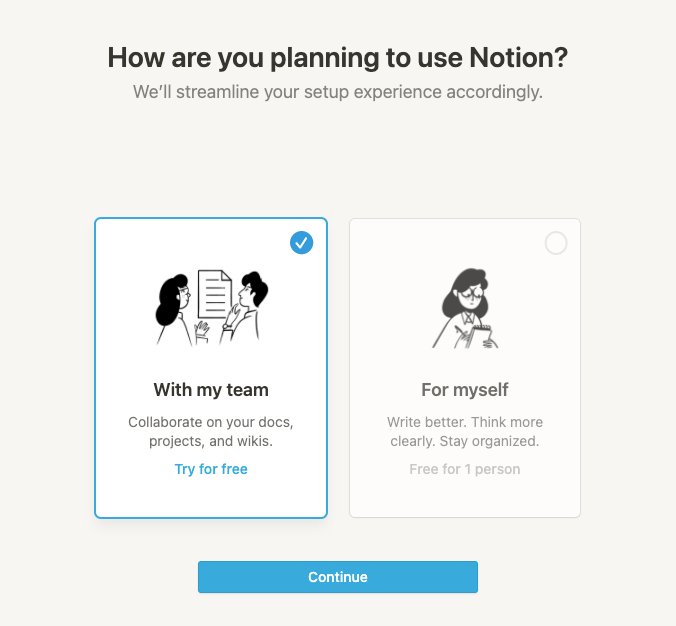Viewport: 676px width, 626px height.
Task: Choose the For myself card
Action: click(465, 368)
